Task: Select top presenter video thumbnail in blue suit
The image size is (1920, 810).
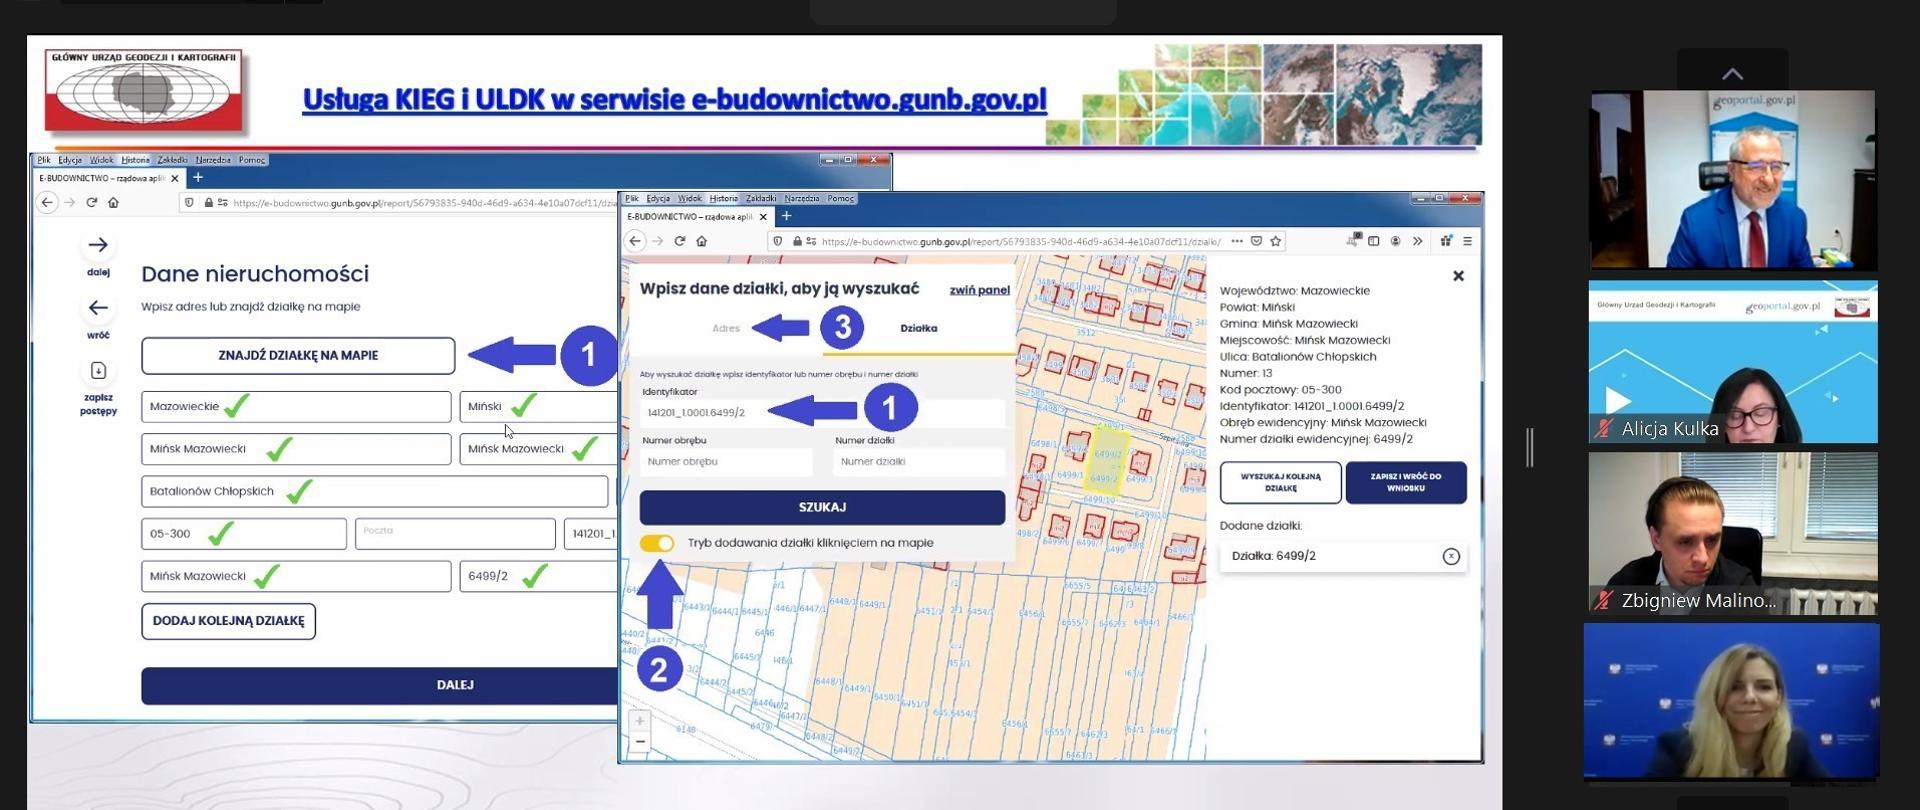Action: pos(1733,180)
